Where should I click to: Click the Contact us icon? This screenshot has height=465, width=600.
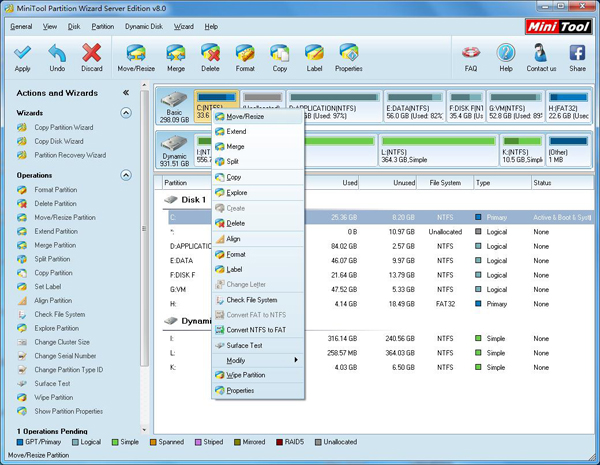[541, 53]
